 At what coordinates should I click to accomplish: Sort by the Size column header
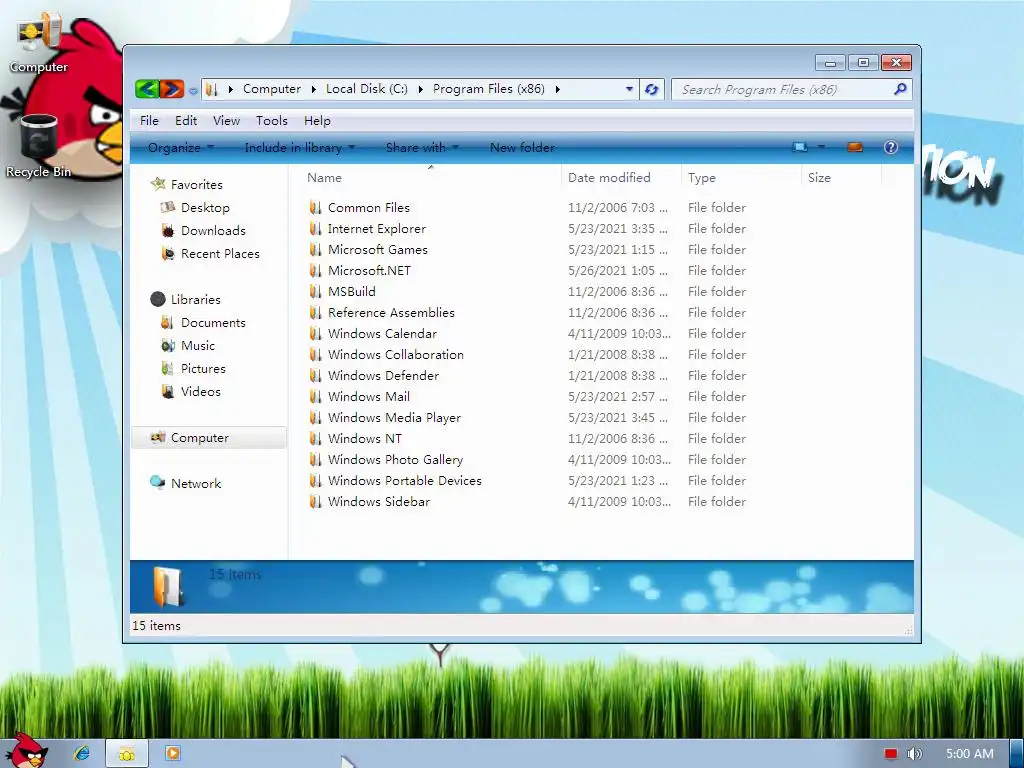[819, 178]
